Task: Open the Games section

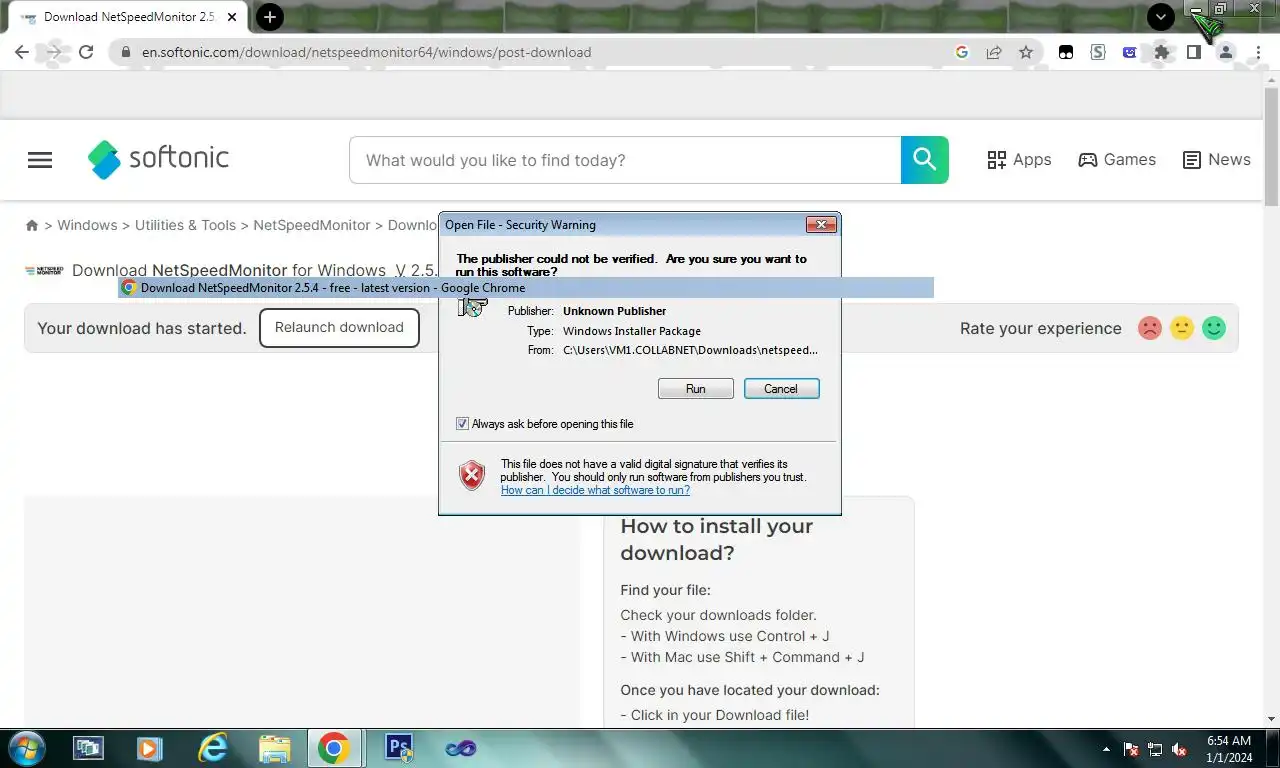Action: (x=1117, y=160)
